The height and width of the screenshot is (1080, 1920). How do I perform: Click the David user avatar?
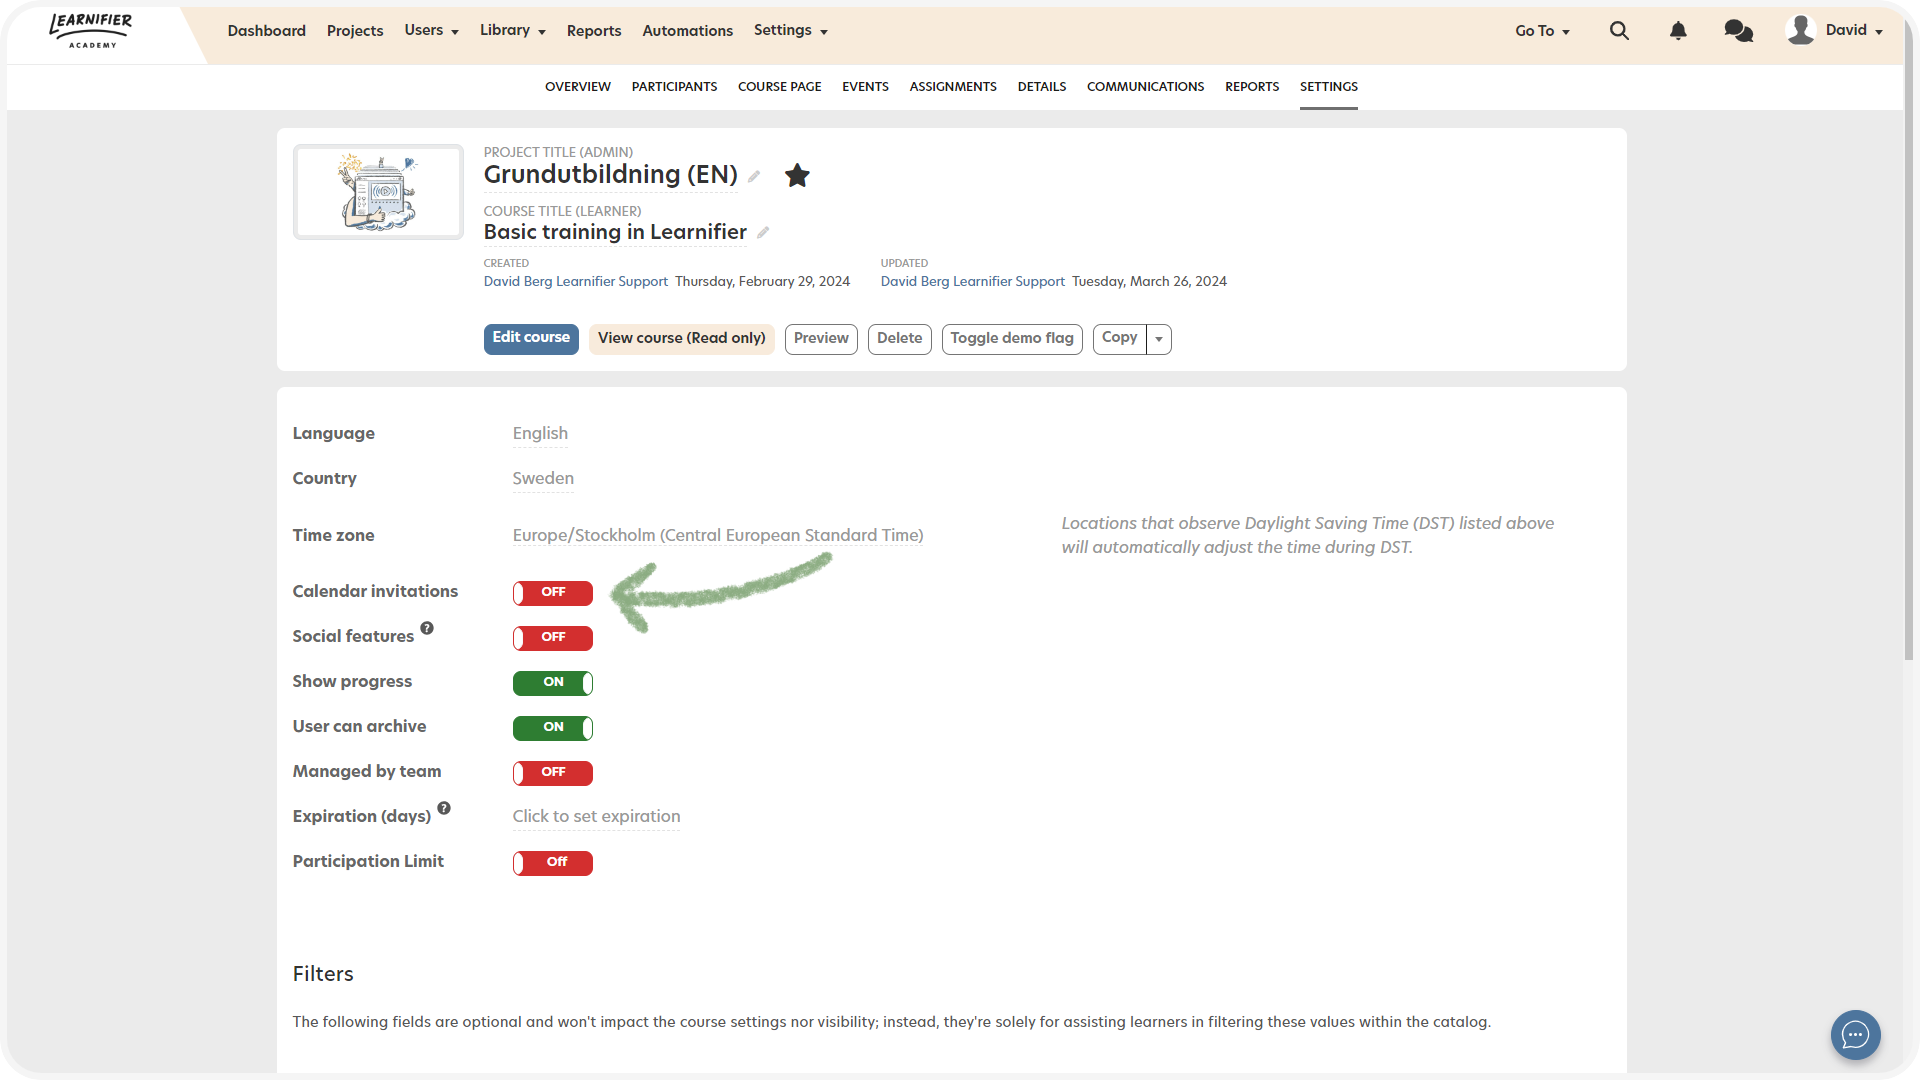(x=1800, y=30)
